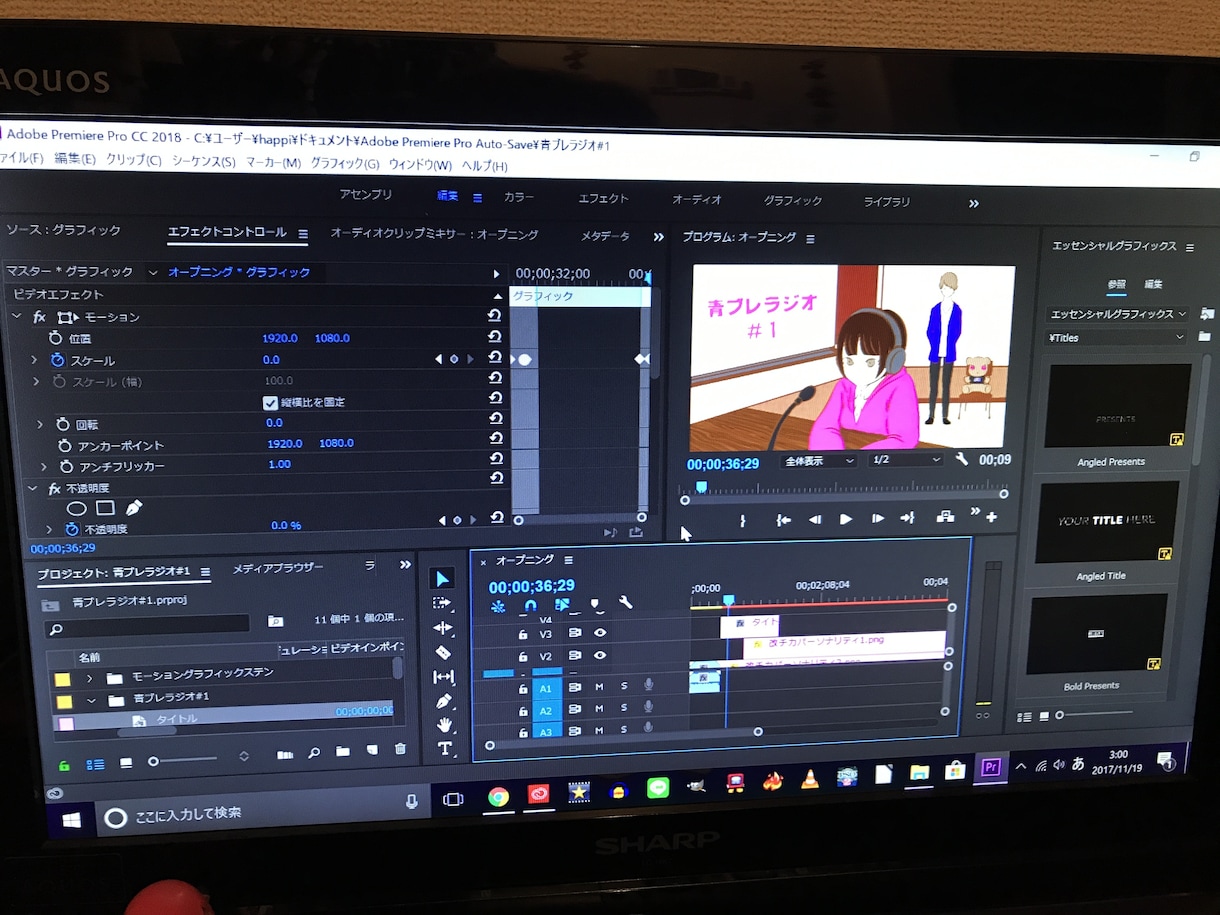Select the Type (T) tool
Screen dimensions: 1220x915
click(445, 748)
